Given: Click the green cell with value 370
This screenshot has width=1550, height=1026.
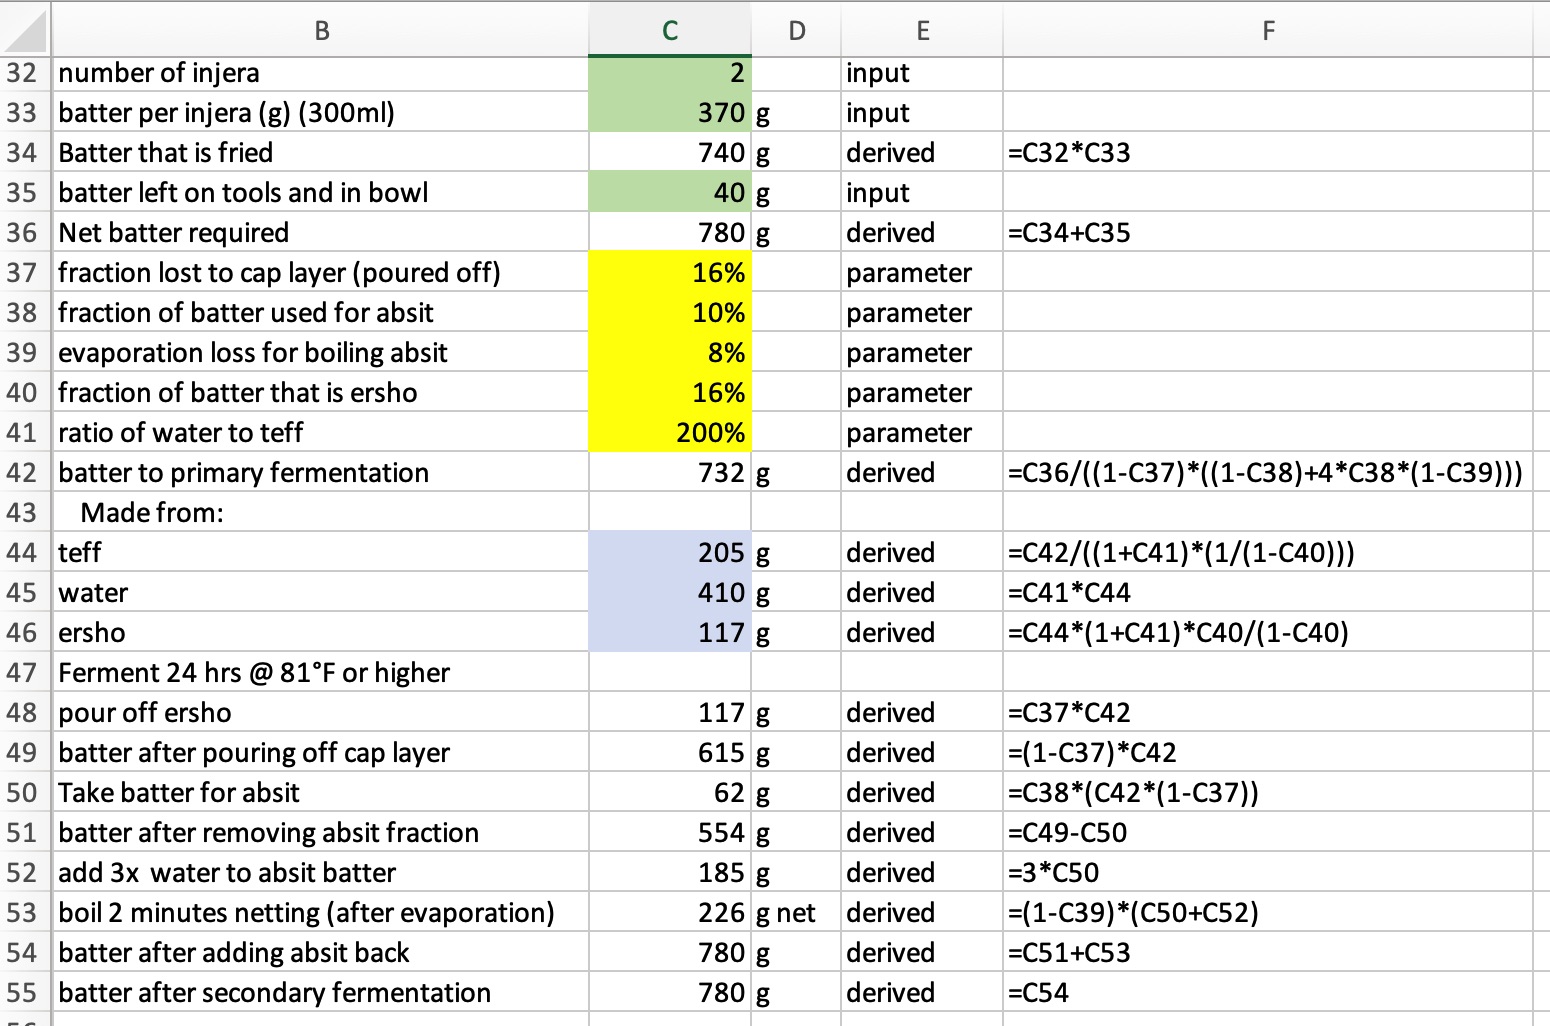Looking at the screenshot, I should (670, 113).
